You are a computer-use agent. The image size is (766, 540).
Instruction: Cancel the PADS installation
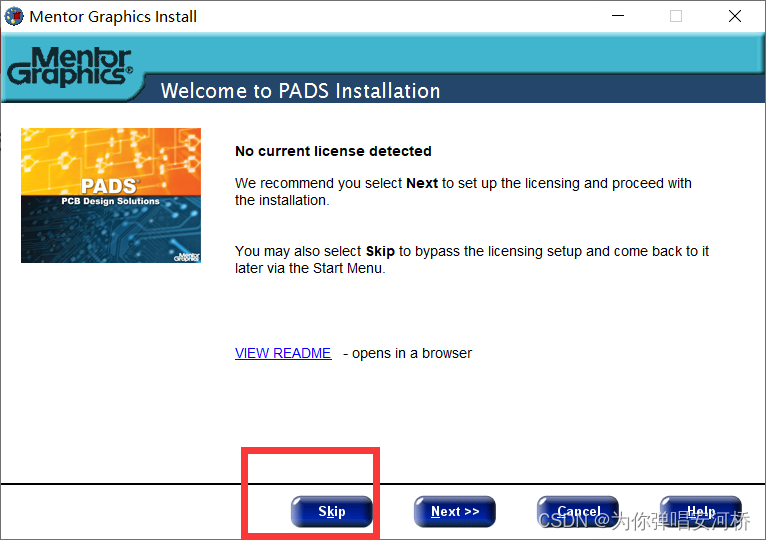point(578,511)
